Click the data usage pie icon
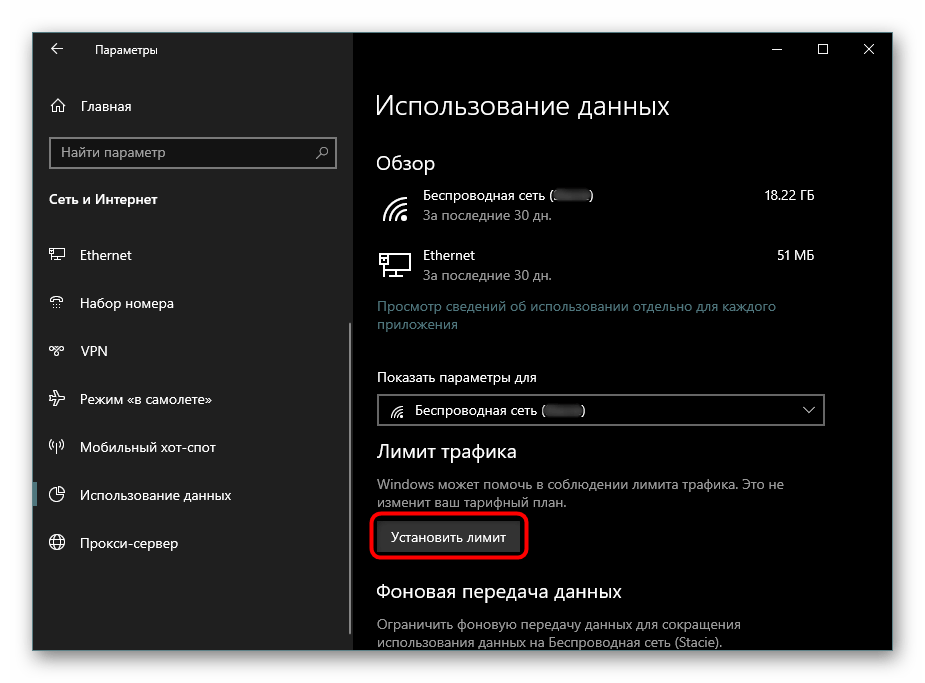The image size is (925, 683). click(x=58, y=495)
